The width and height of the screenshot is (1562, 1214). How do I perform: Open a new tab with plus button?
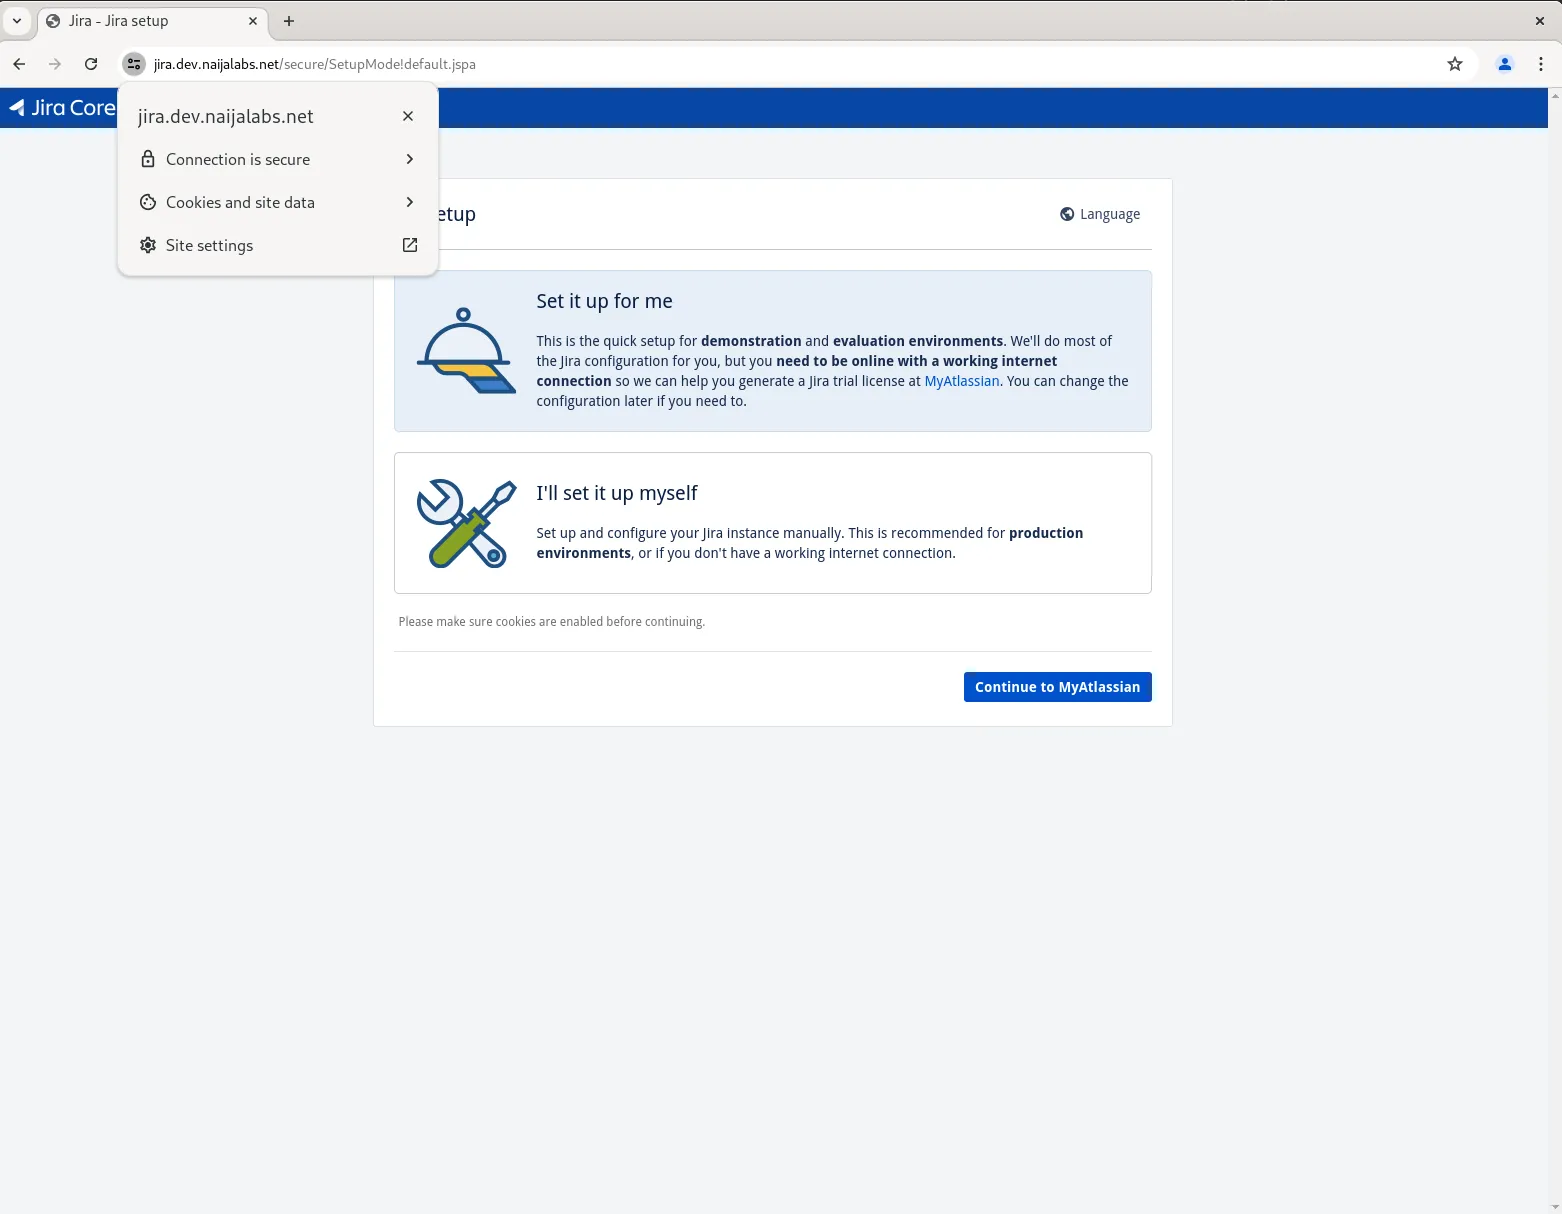point(289,21)
